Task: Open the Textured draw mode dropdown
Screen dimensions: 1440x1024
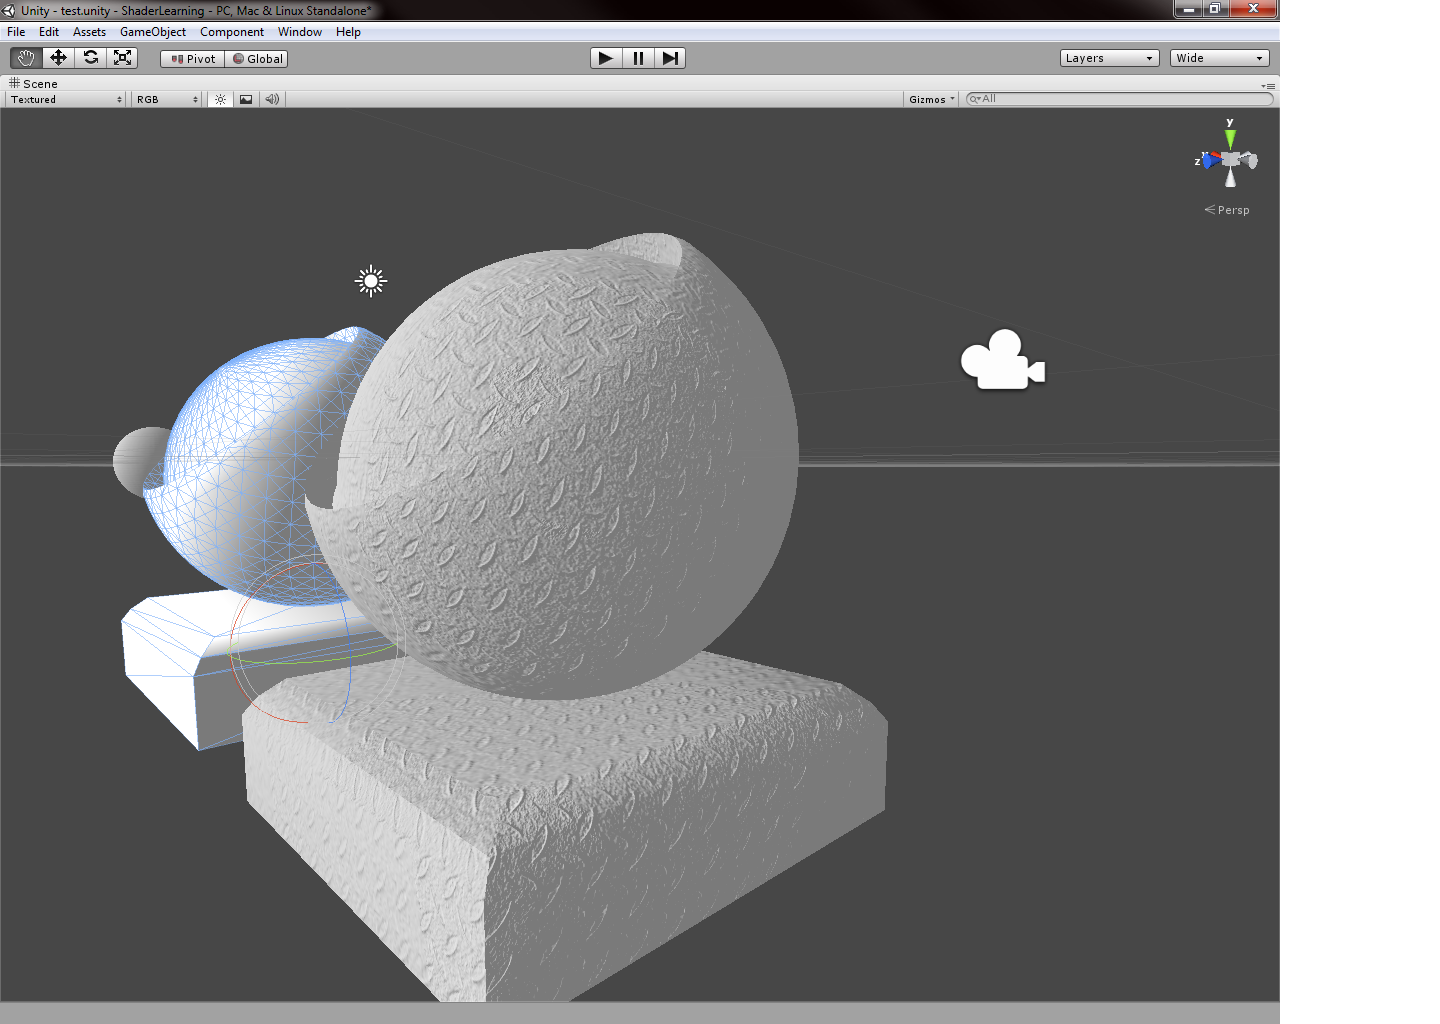Action: (66, 99)
